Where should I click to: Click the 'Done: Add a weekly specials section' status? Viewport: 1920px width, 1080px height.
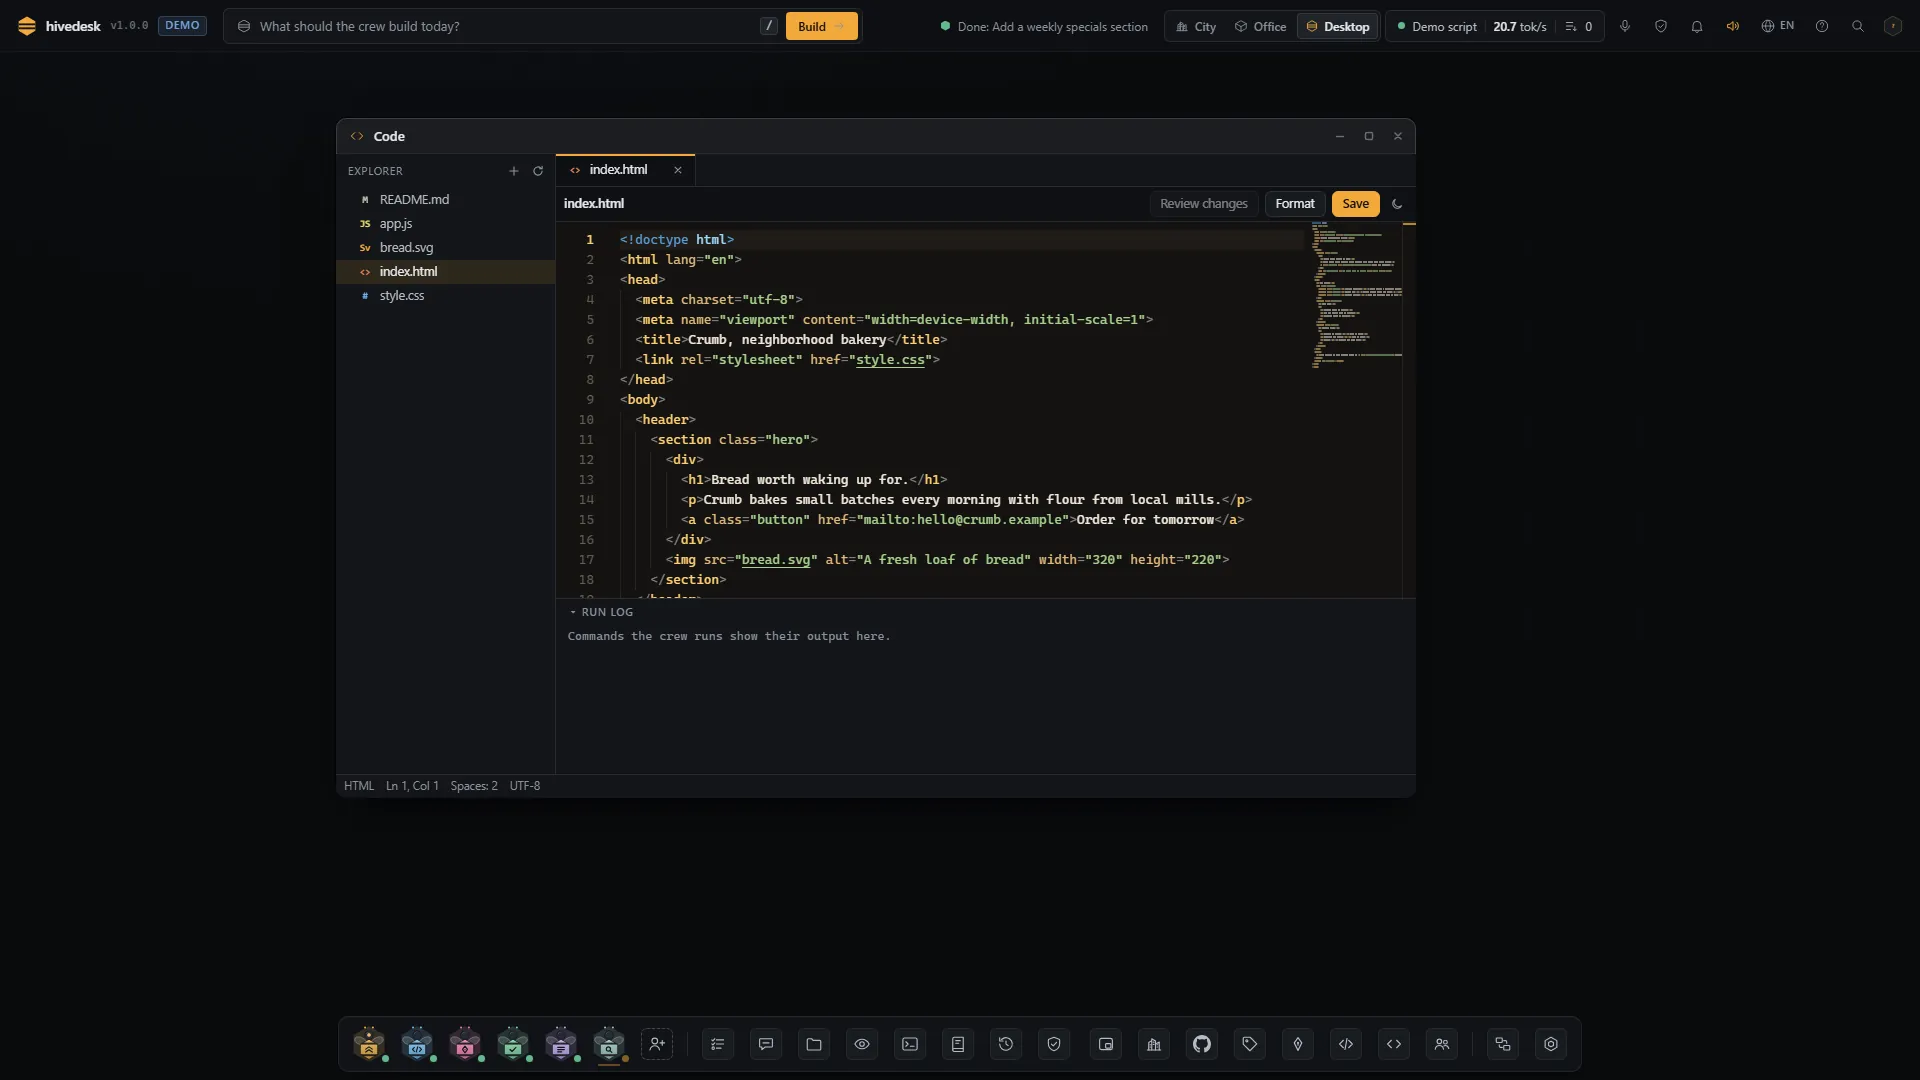(x=1044, y=27)
